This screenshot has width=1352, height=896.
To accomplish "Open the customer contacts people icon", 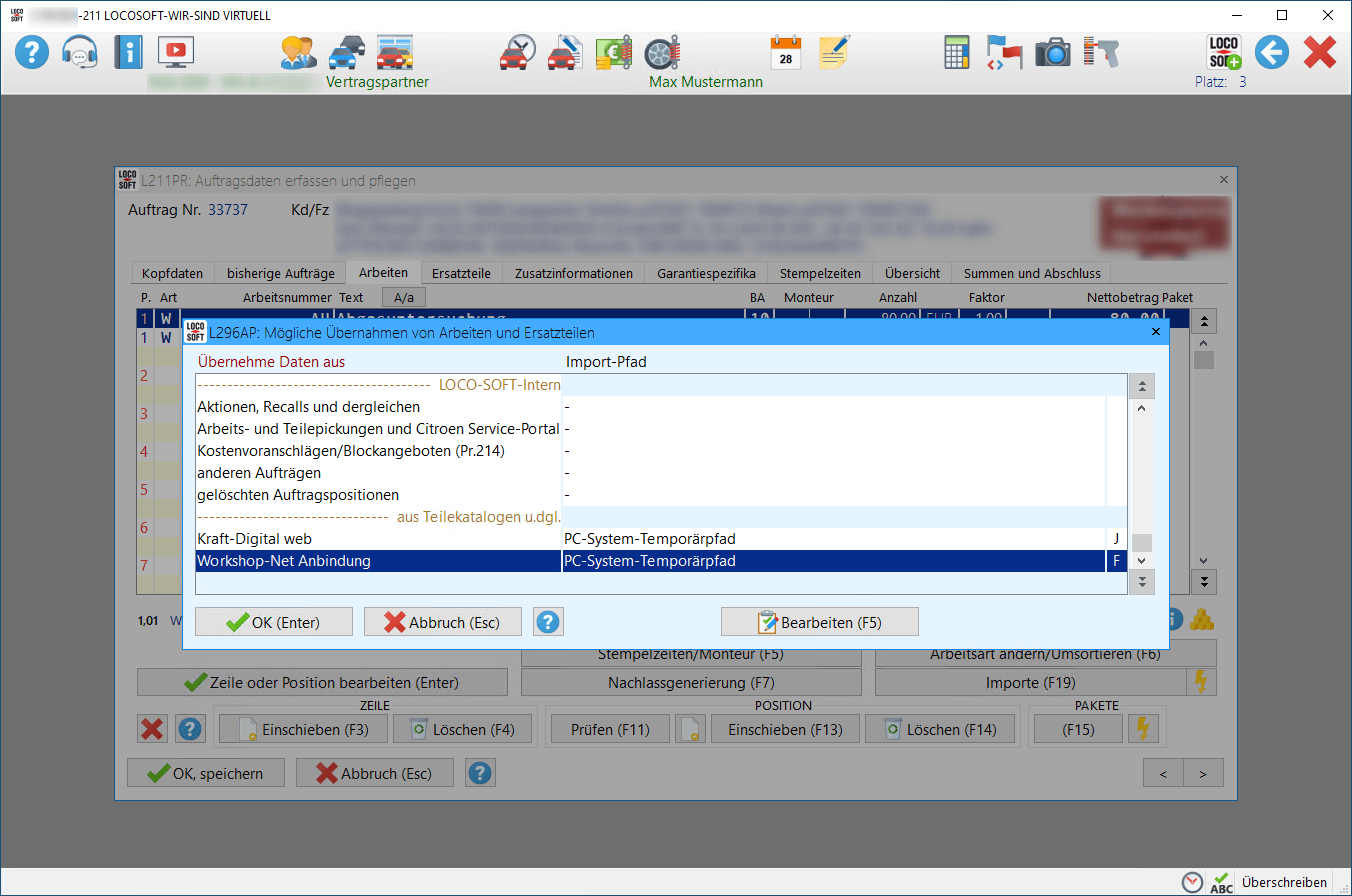I will [298, 52].
